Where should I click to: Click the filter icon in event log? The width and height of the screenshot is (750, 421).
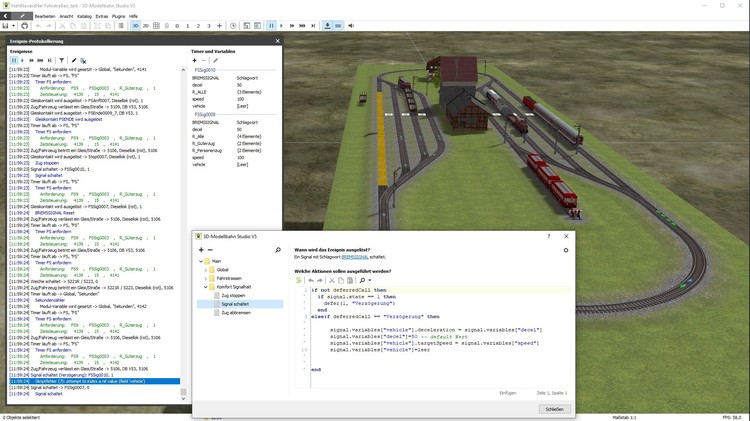[x=61, y=60]
